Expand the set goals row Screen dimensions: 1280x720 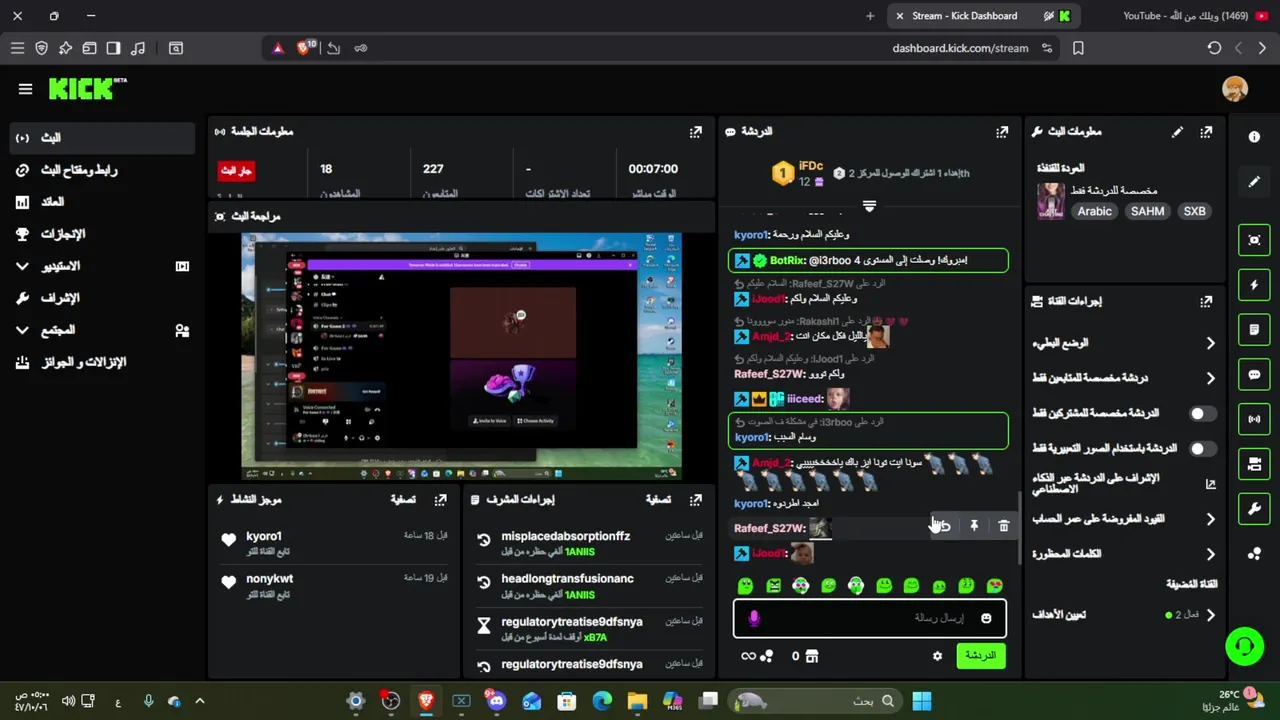point(1210,615)
